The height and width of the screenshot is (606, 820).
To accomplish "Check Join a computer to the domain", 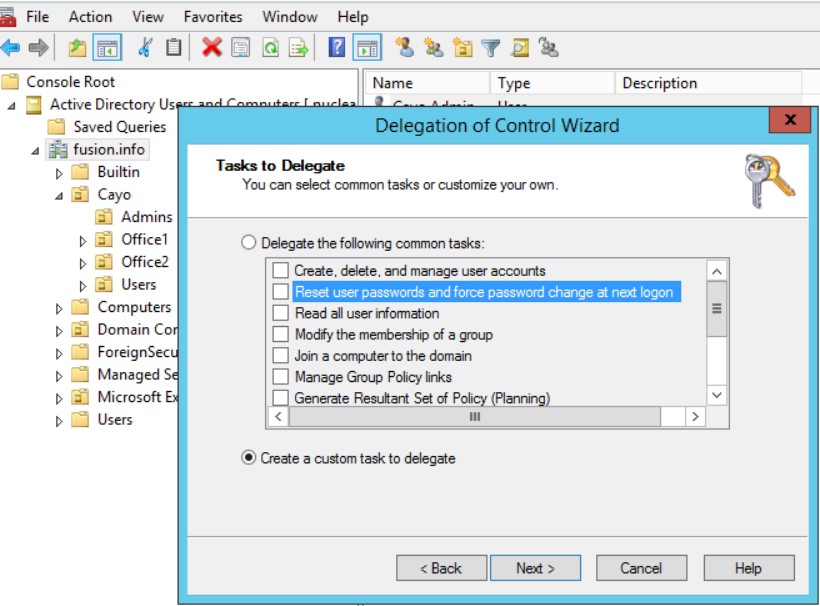I will point(281,356).
